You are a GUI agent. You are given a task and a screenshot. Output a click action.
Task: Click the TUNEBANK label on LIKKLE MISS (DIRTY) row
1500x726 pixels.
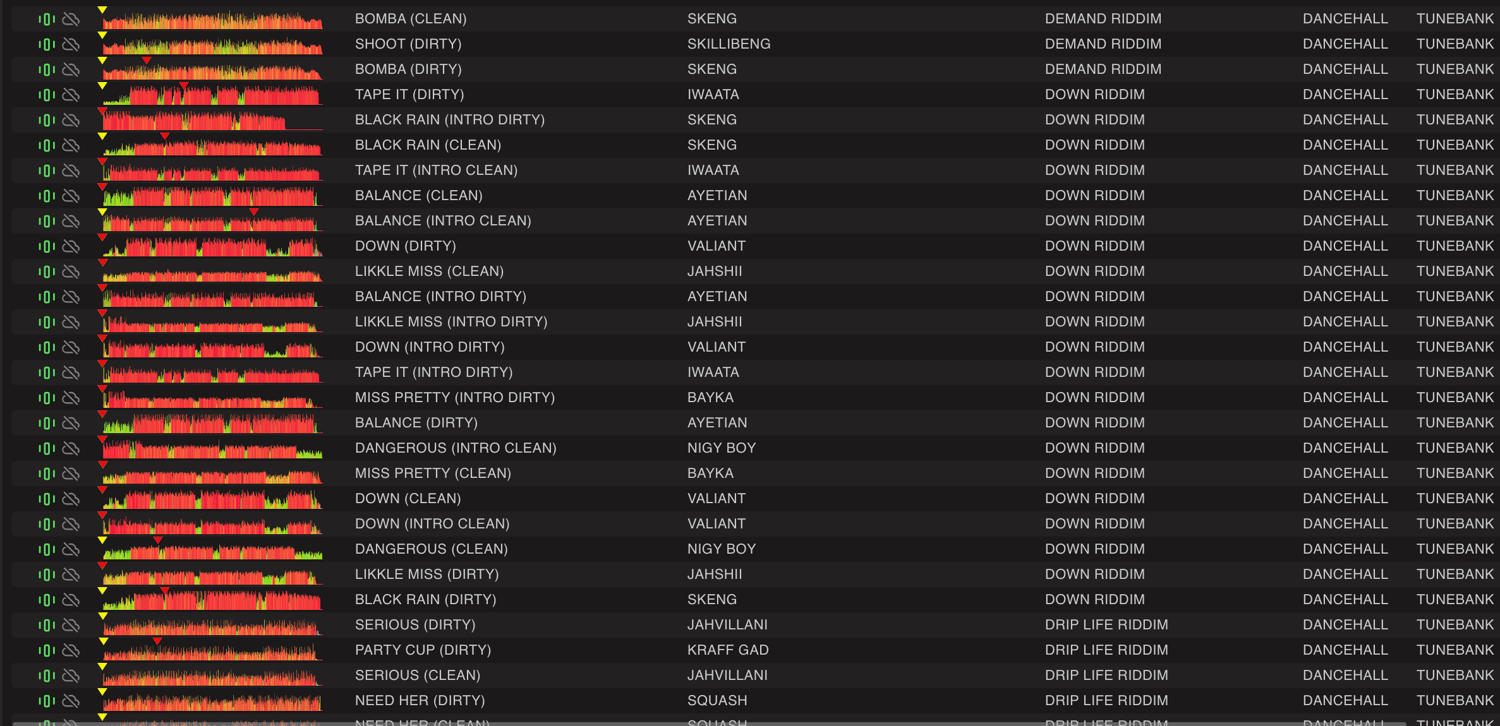point(1454,574)
